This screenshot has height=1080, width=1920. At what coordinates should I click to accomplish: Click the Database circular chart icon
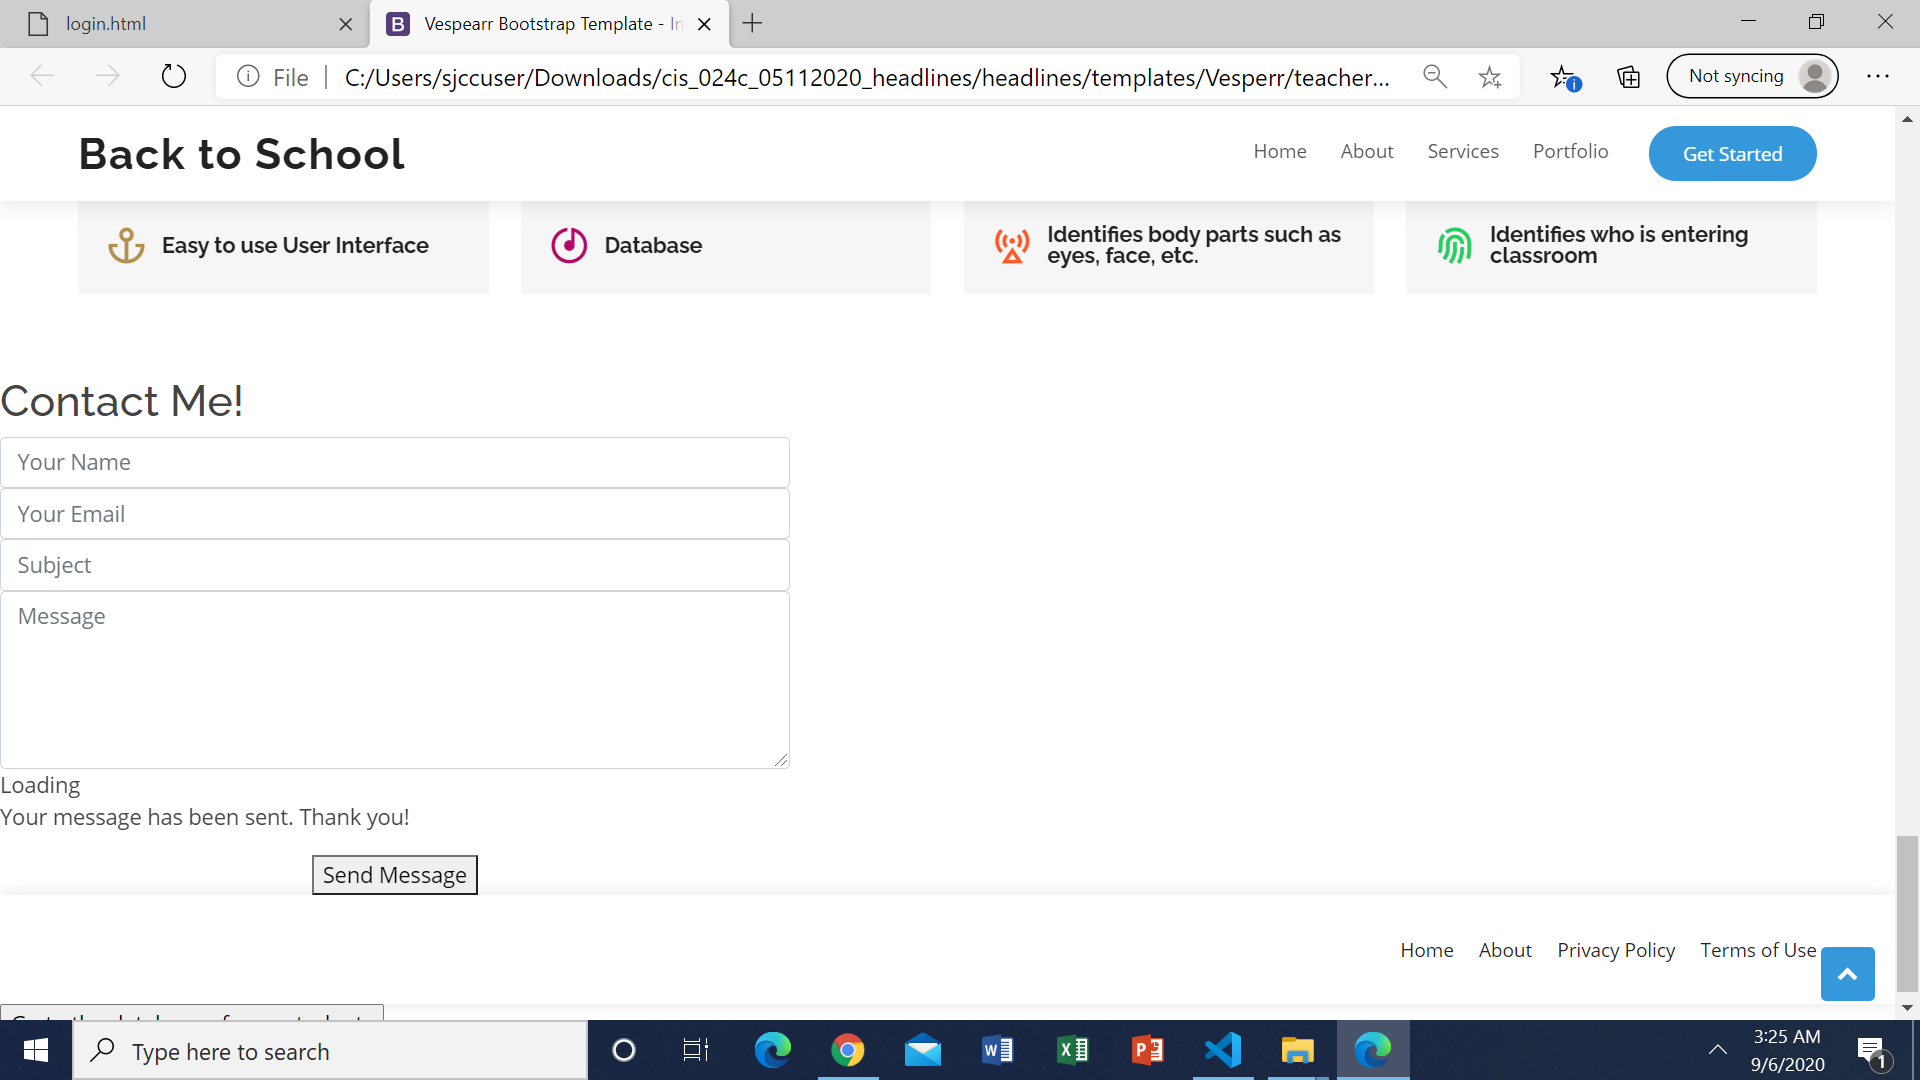(x=569, y=245)
